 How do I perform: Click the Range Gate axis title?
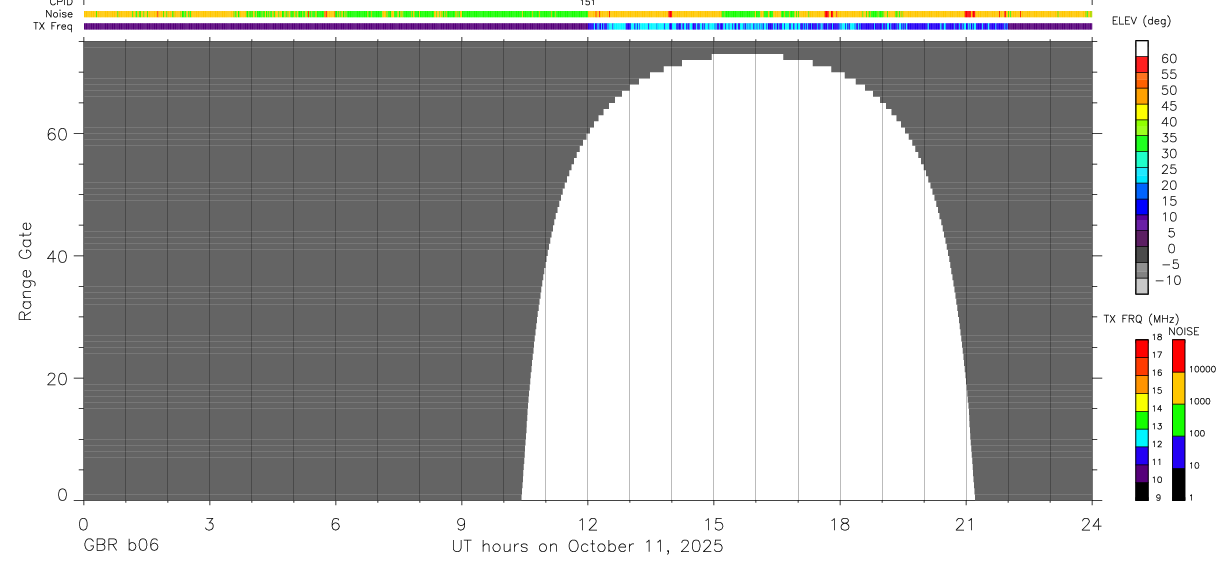tap(27, 271)
